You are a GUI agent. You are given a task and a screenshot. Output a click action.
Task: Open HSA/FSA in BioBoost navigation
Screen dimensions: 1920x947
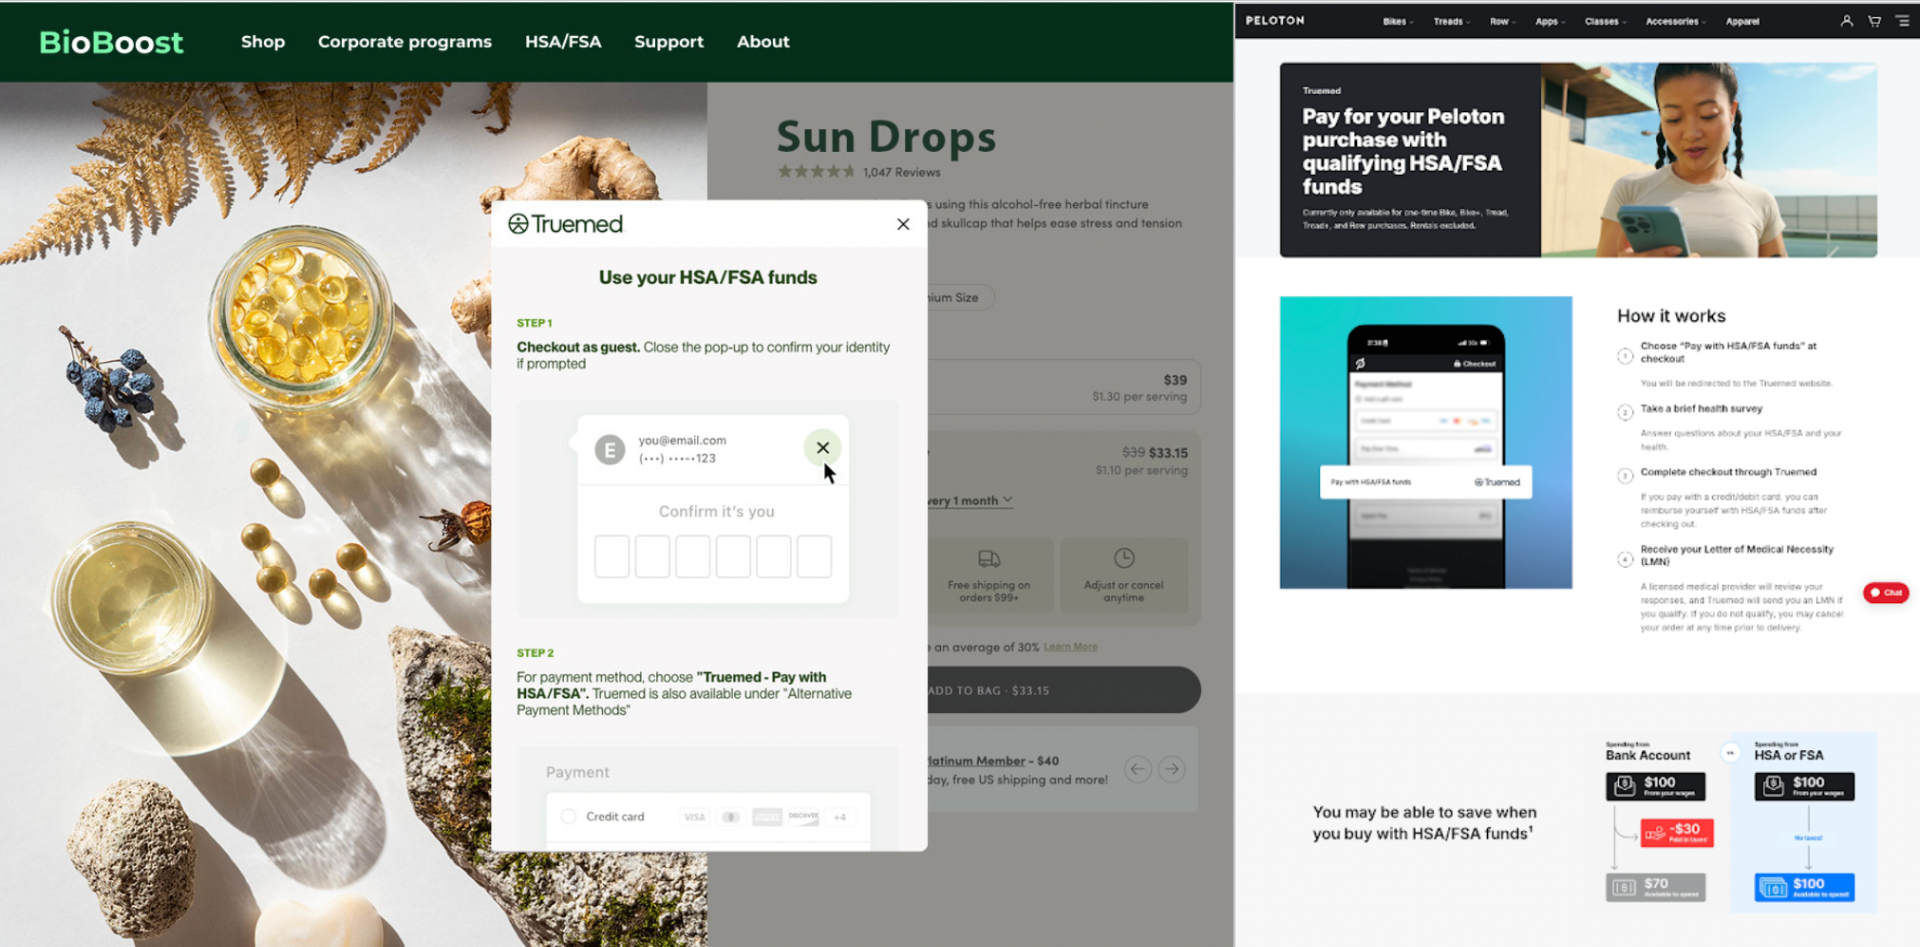coord(563,42)
